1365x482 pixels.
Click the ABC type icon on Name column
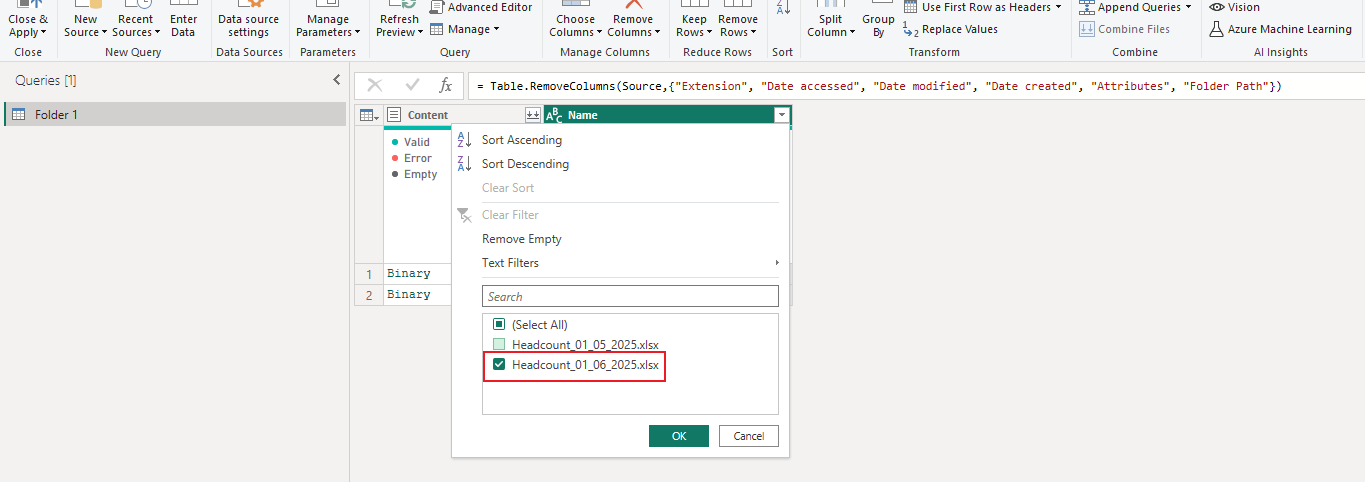pos(554,115)
